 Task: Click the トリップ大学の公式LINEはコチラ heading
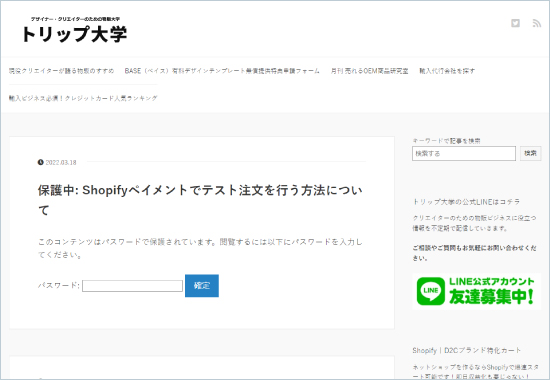pos(466,202)
